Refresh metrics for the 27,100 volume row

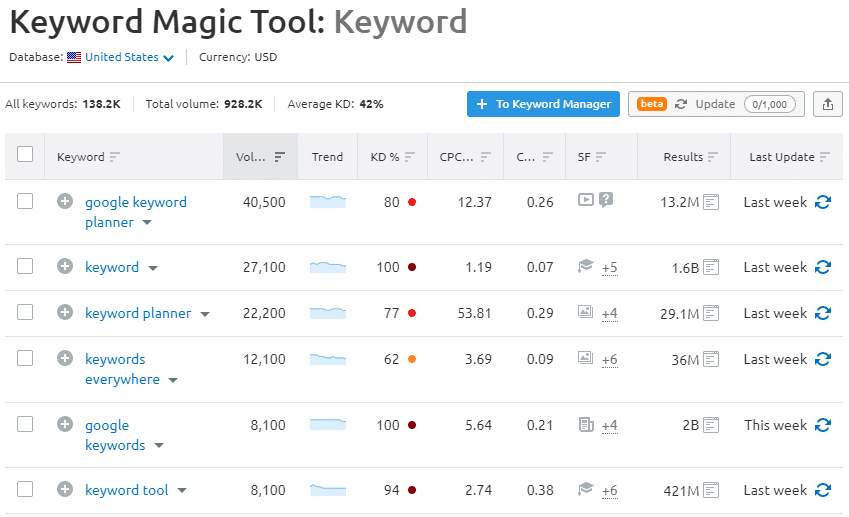tap(823, 267)
